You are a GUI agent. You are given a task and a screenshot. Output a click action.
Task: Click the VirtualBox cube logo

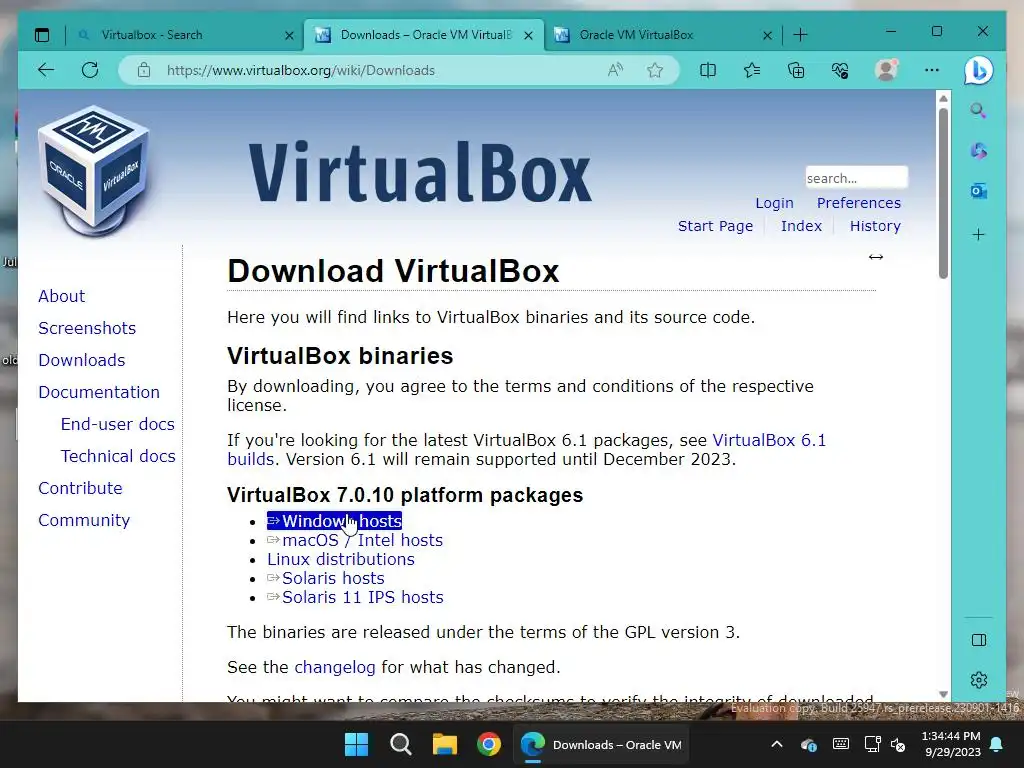(x=95, y=171)
